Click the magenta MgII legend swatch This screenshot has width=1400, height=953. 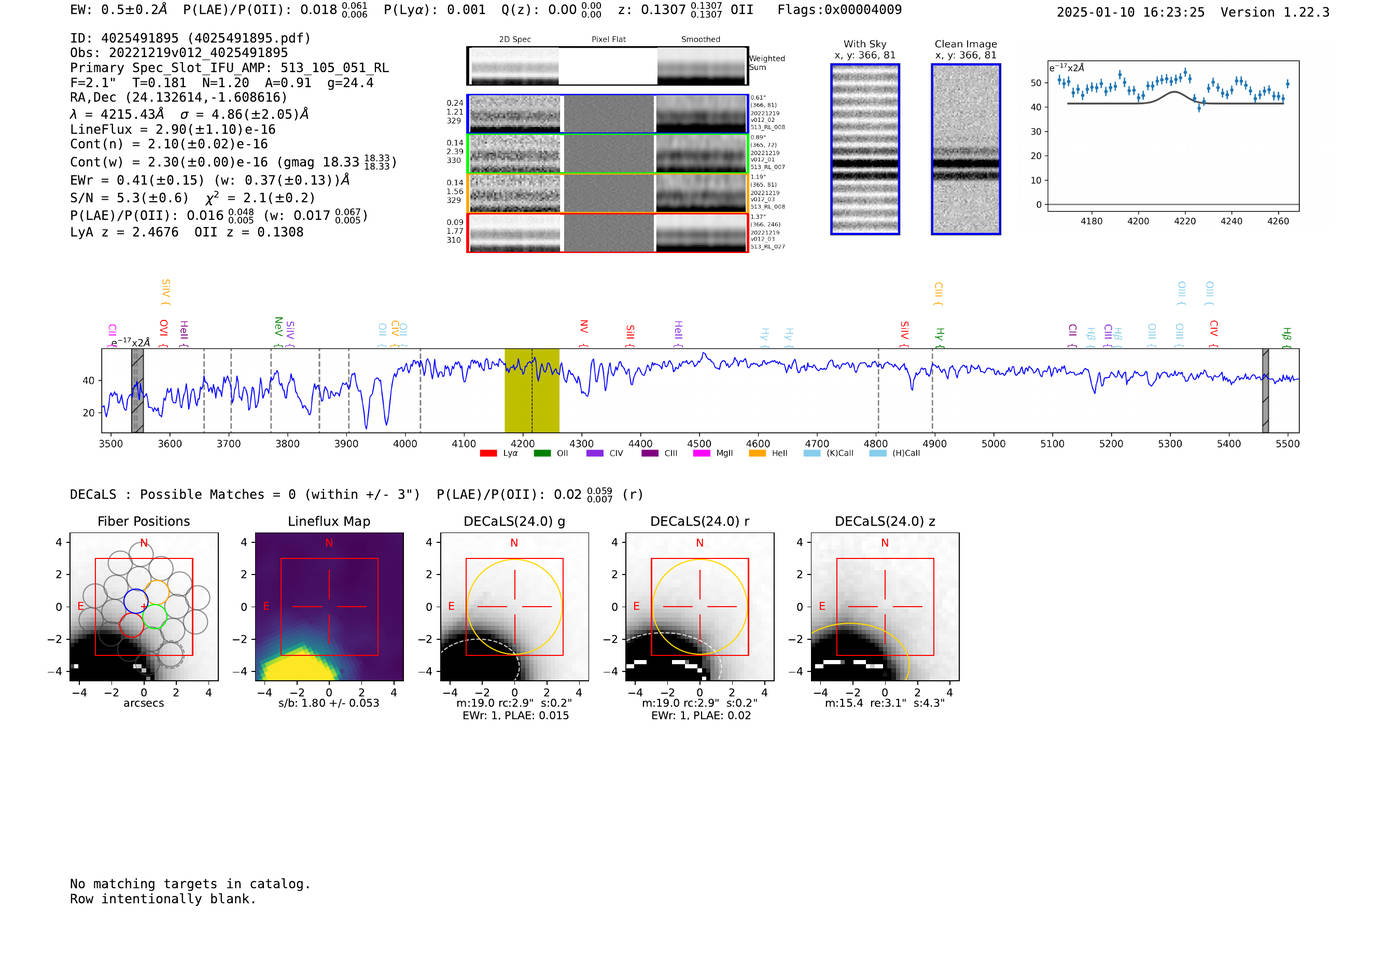tap(702, 454)
